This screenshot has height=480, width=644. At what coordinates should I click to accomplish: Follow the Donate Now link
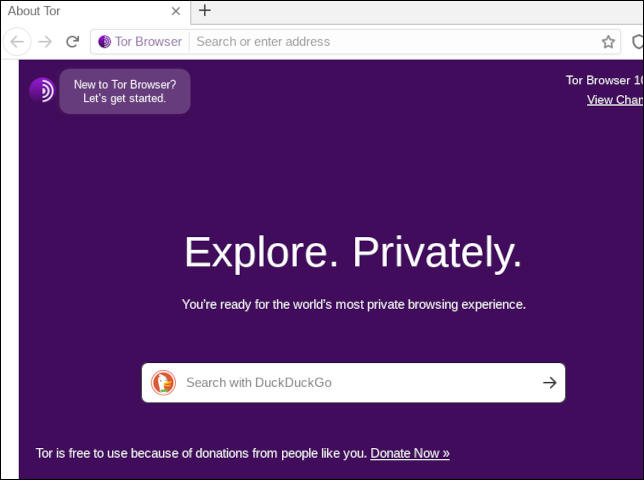(x=410, y=453)
